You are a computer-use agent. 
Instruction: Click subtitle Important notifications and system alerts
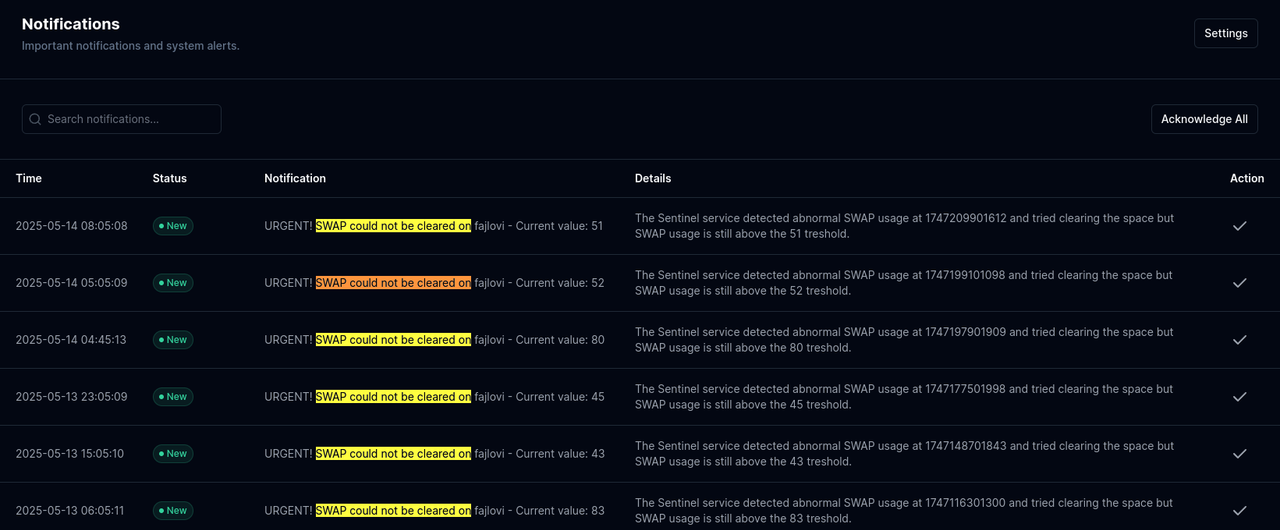[x=131, y=46]
